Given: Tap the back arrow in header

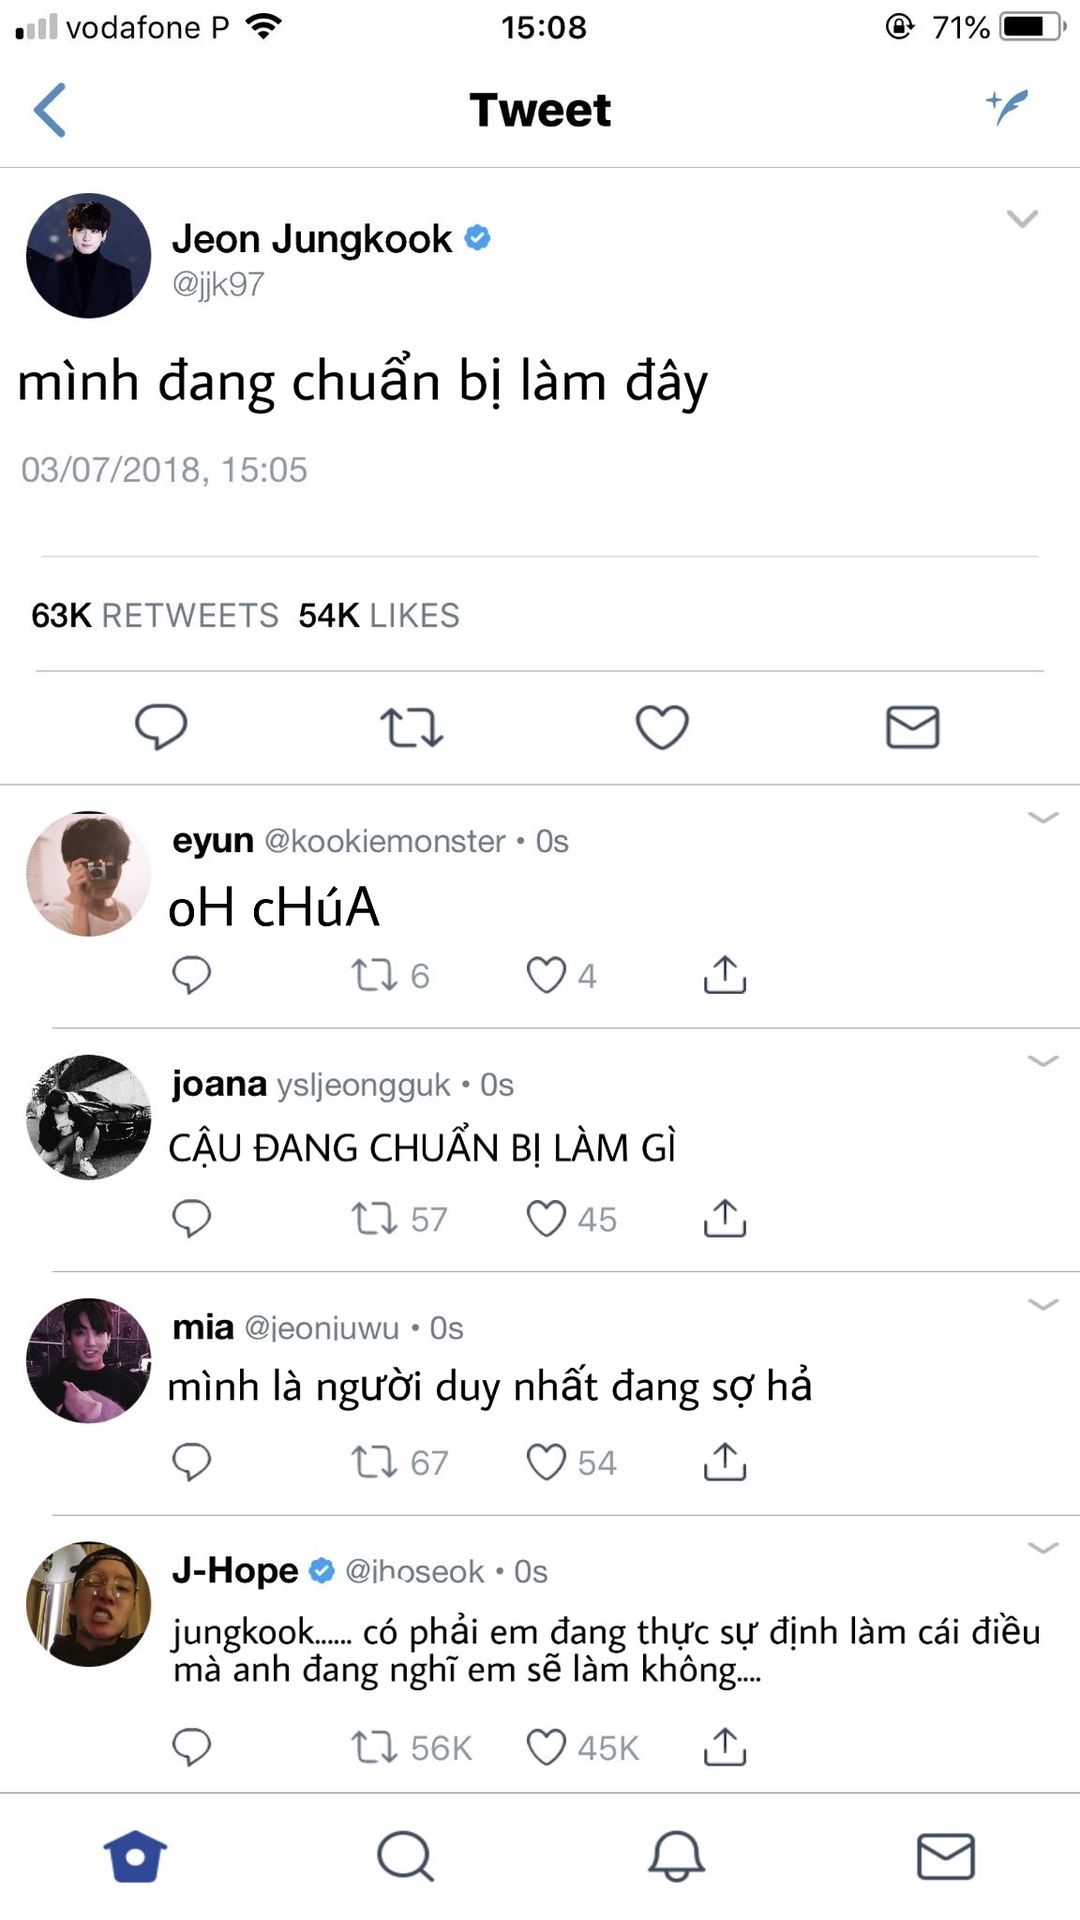Looking at the screenshot, I should 50,110.
